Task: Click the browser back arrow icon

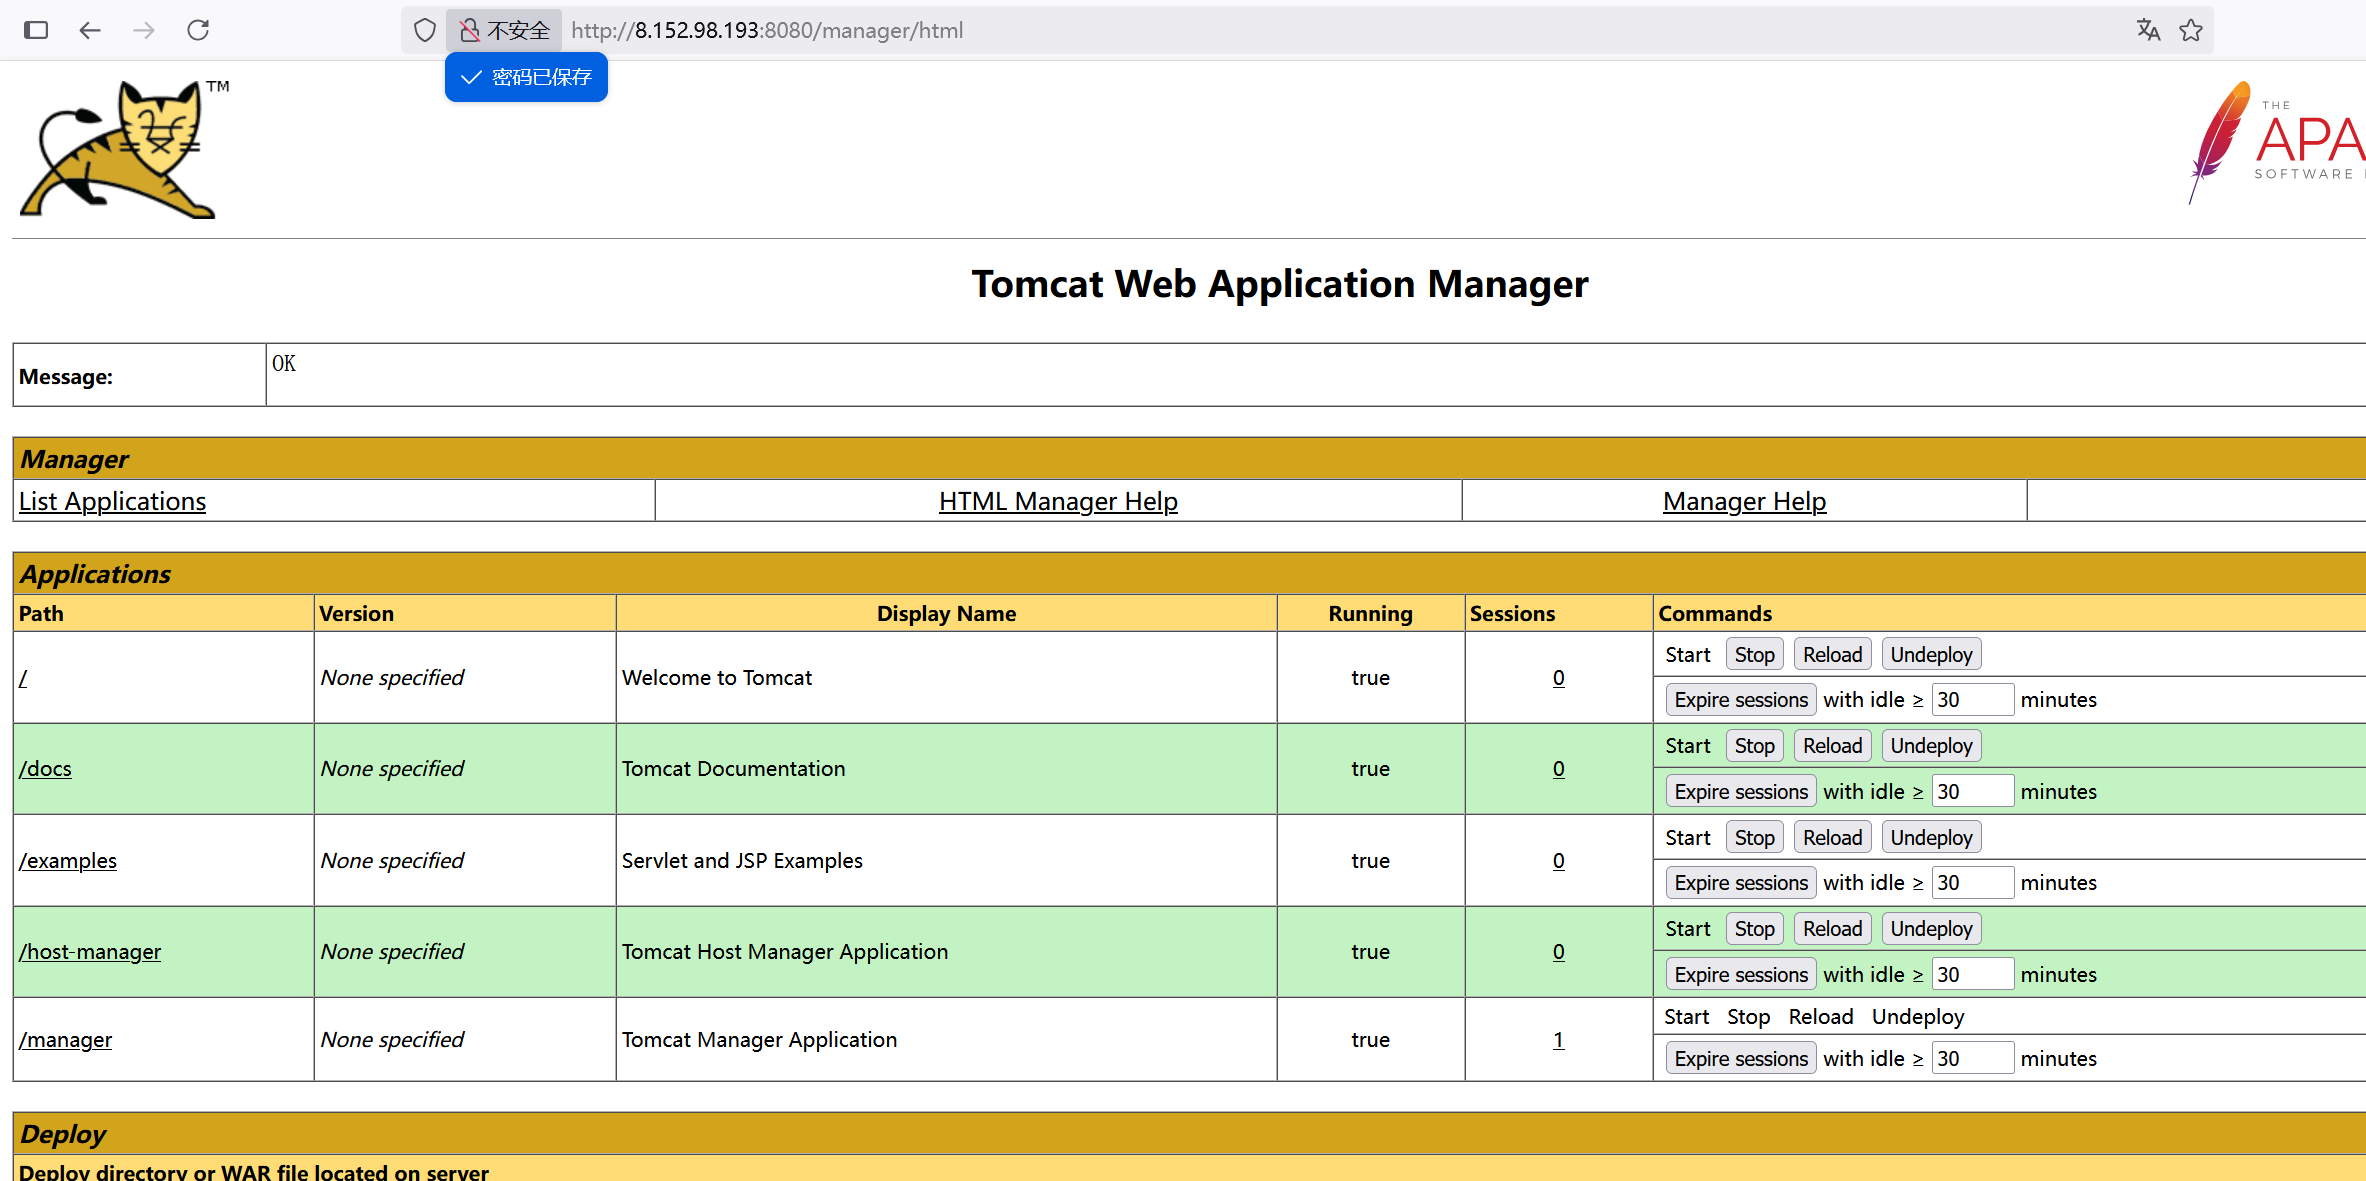Action: coord(90,30)
